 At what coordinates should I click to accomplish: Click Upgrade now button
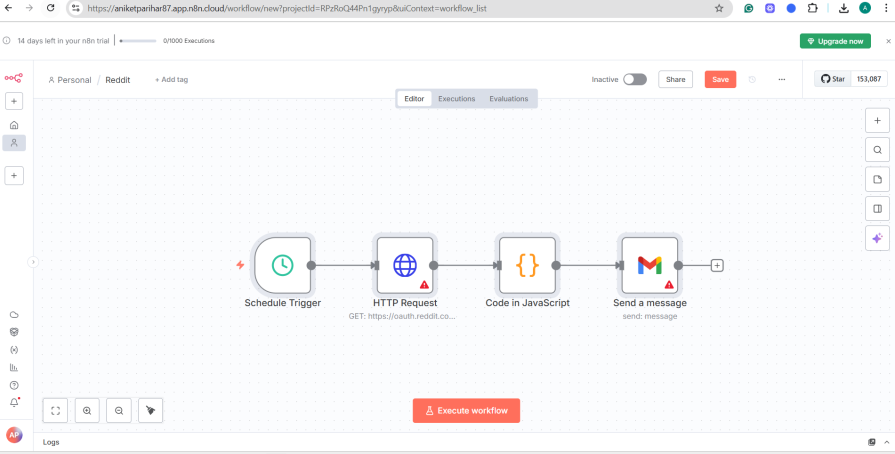835,41
